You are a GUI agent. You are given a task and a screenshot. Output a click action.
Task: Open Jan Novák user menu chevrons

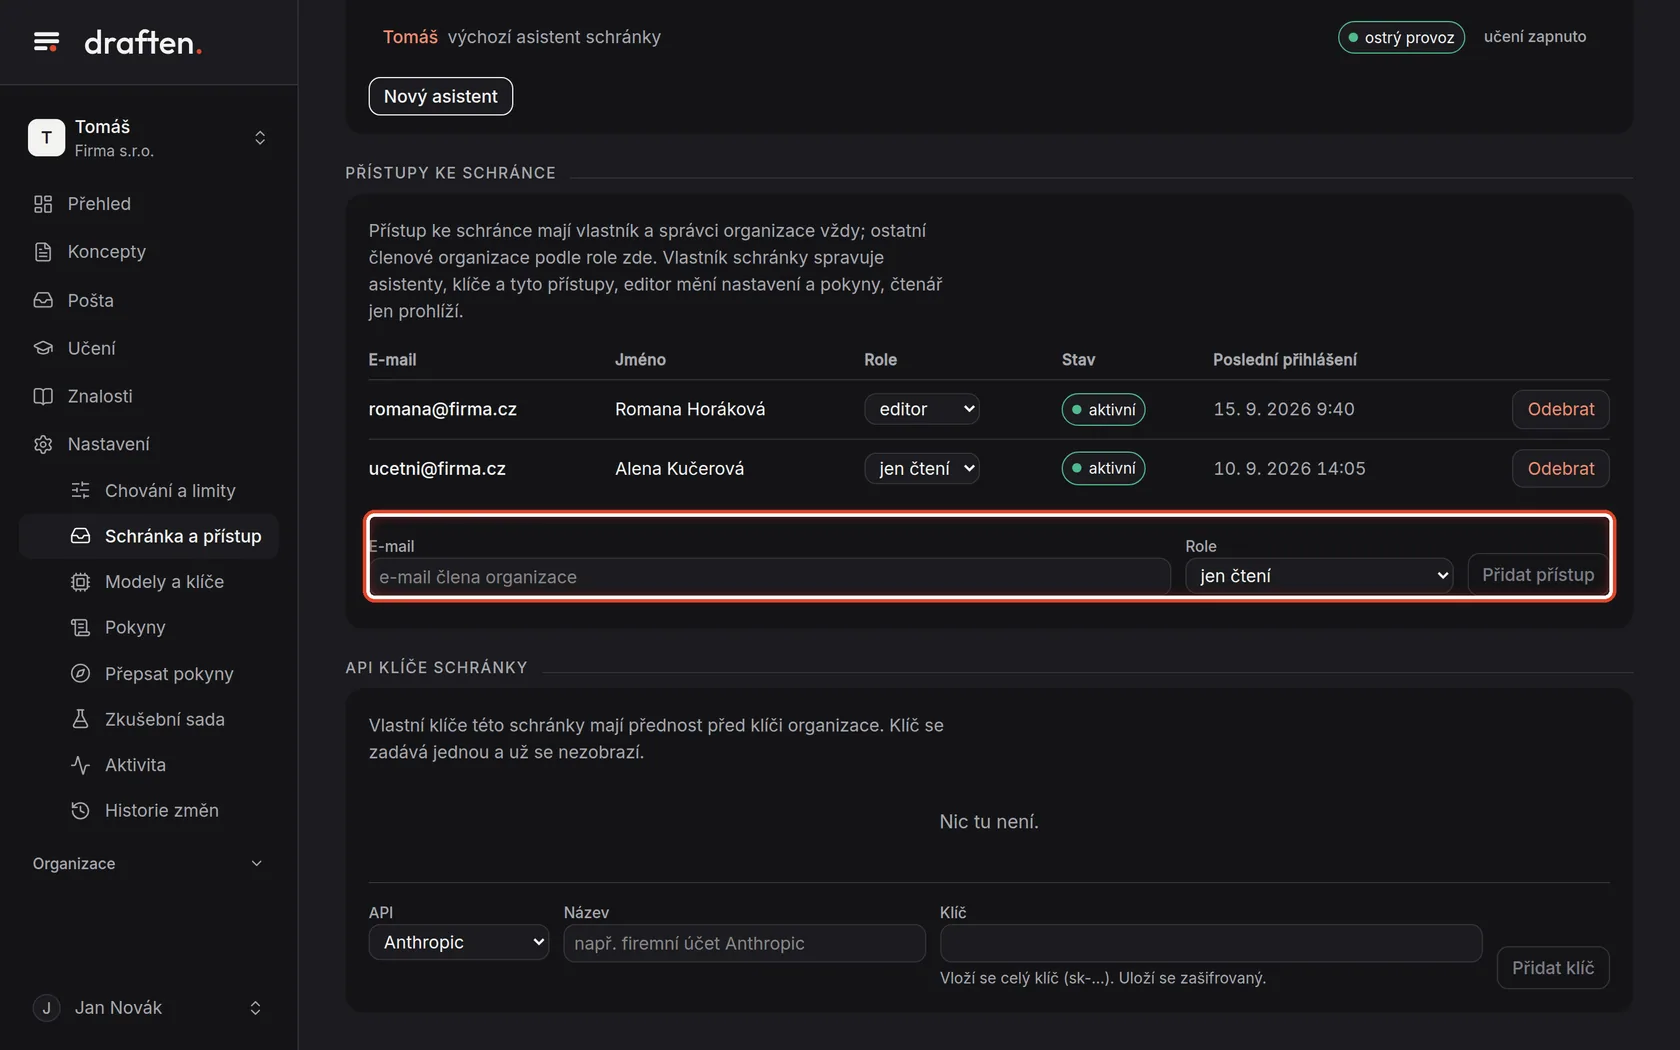255,1008
